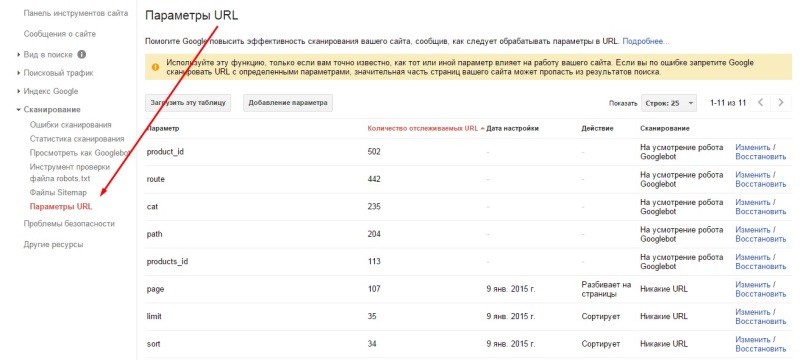Click Восстановить for route row
800x360 pixels.
(761, 184)
